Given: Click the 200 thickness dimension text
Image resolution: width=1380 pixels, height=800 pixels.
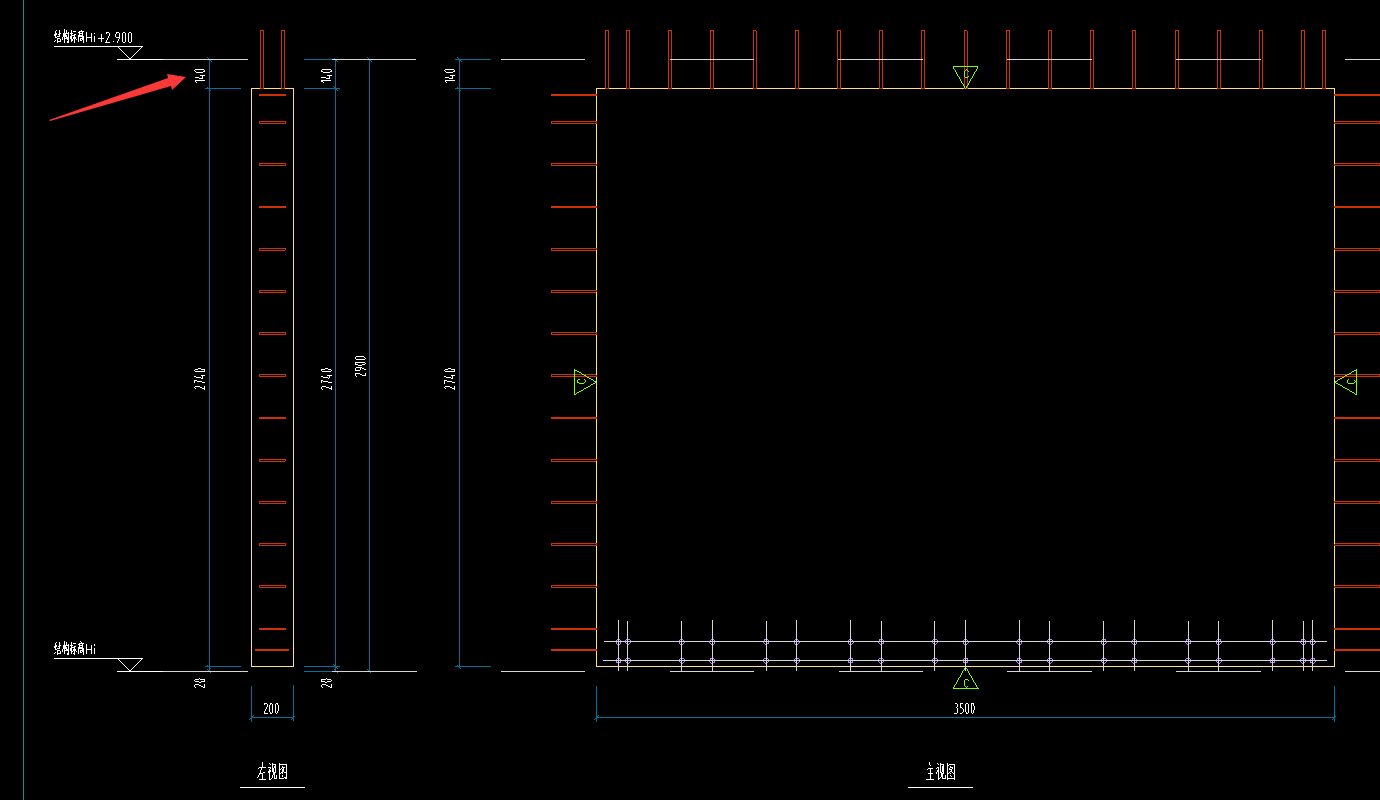Looking at the screenshot, I should (272, 709).
